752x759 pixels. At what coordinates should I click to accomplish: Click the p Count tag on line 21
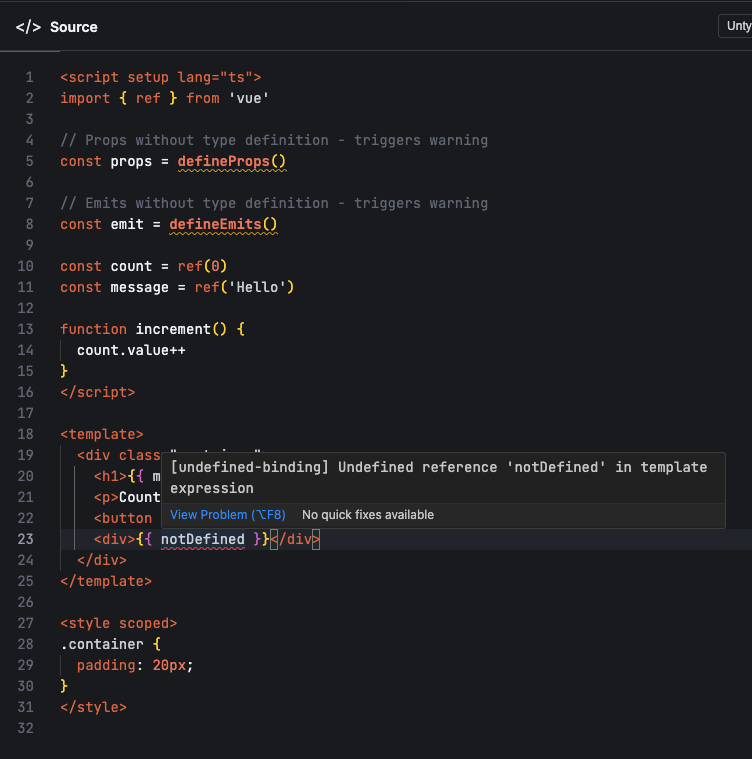(x=127, y=497)
